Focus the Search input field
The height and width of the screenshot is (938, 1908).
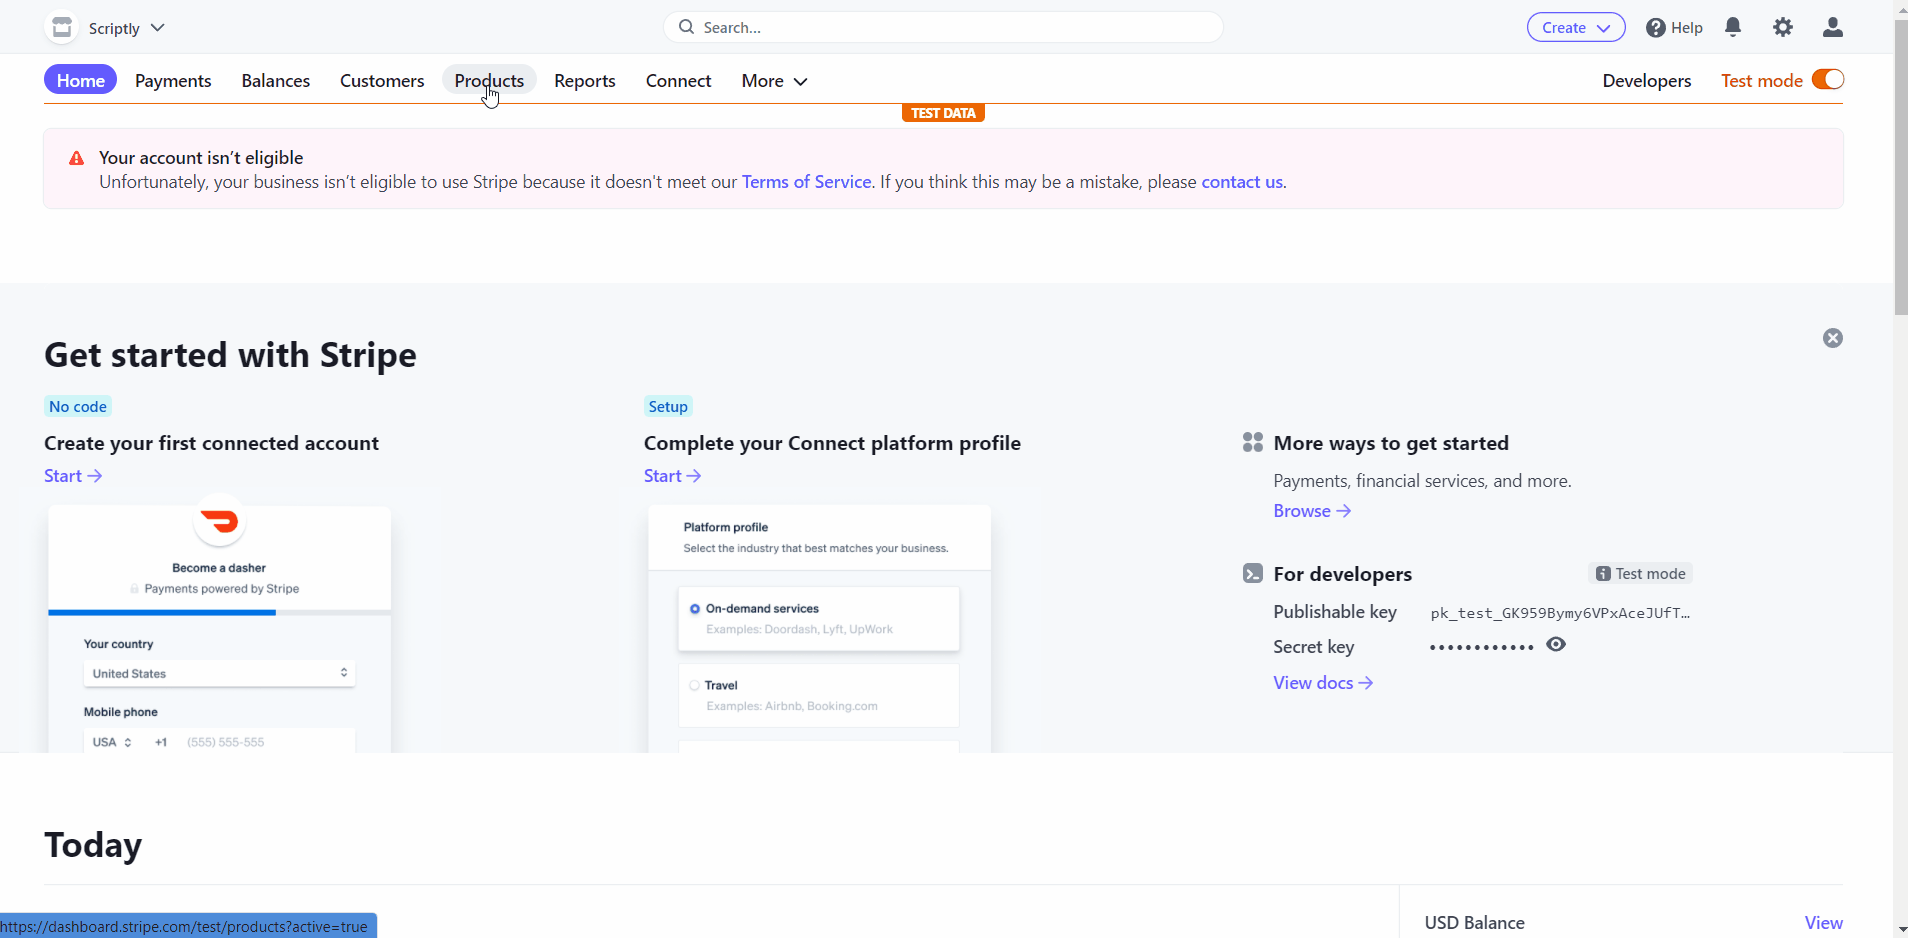(x=943, y=27)
